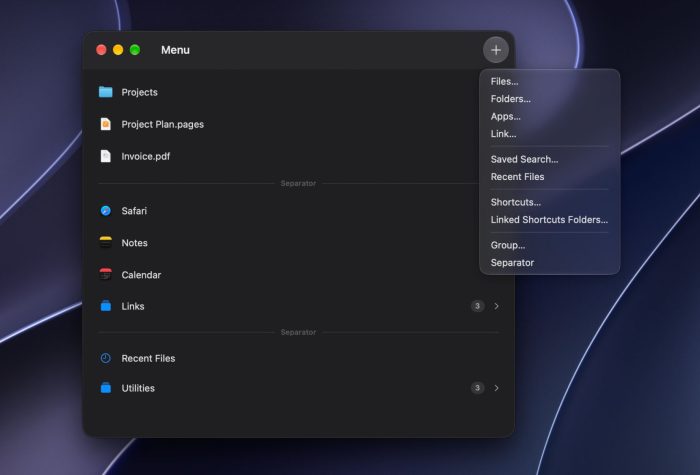The width and height of the screenshot is (700, 475).
Task: Expand the Utilities group chevron
Action: 496,388
